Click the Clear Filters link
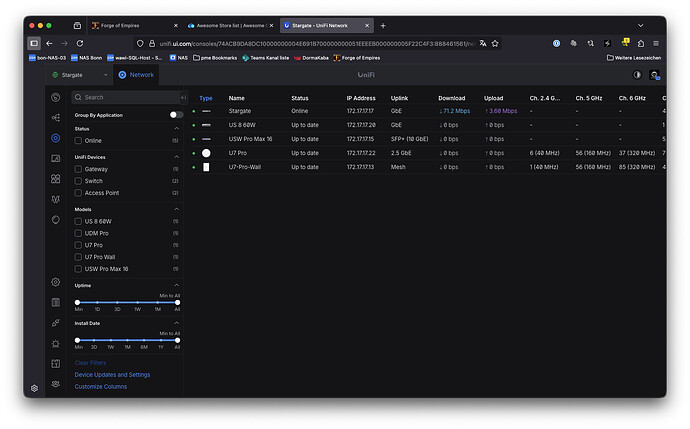 [x=90, y=363]
